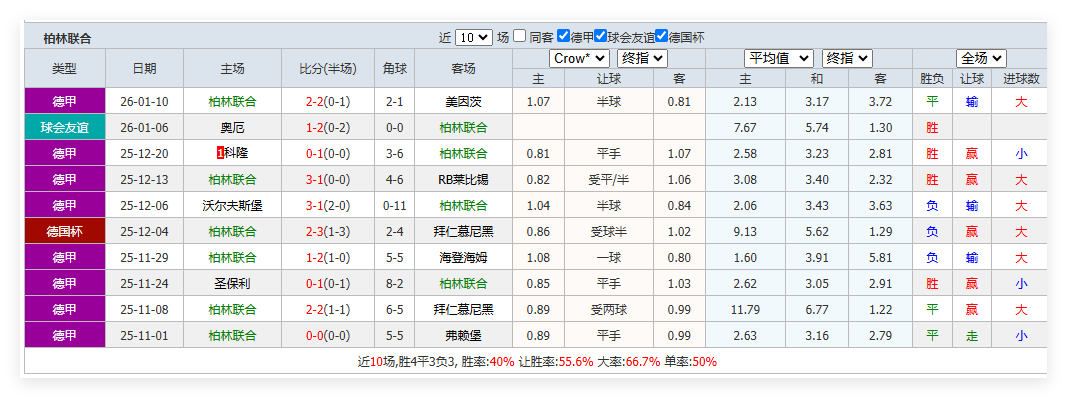This screenshot has height=398, width=1067.
Task: Click the 一球 handicap cell
Action: click(609, 257)
